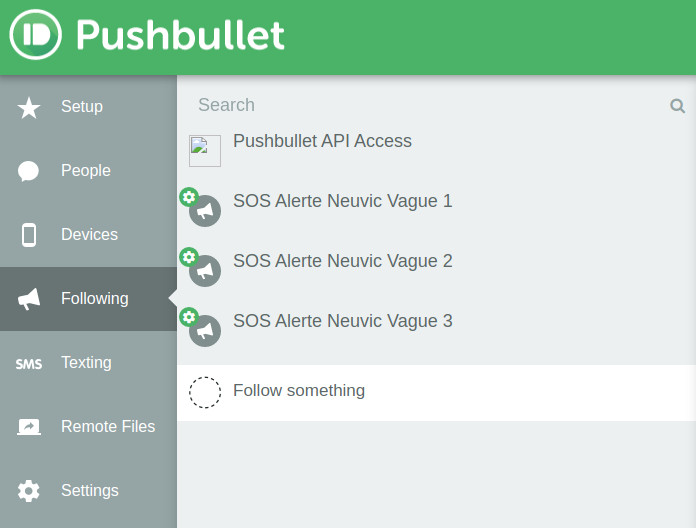Open the Setup menu item
This screenshot has width=696, height=528.
click(82, 107)
